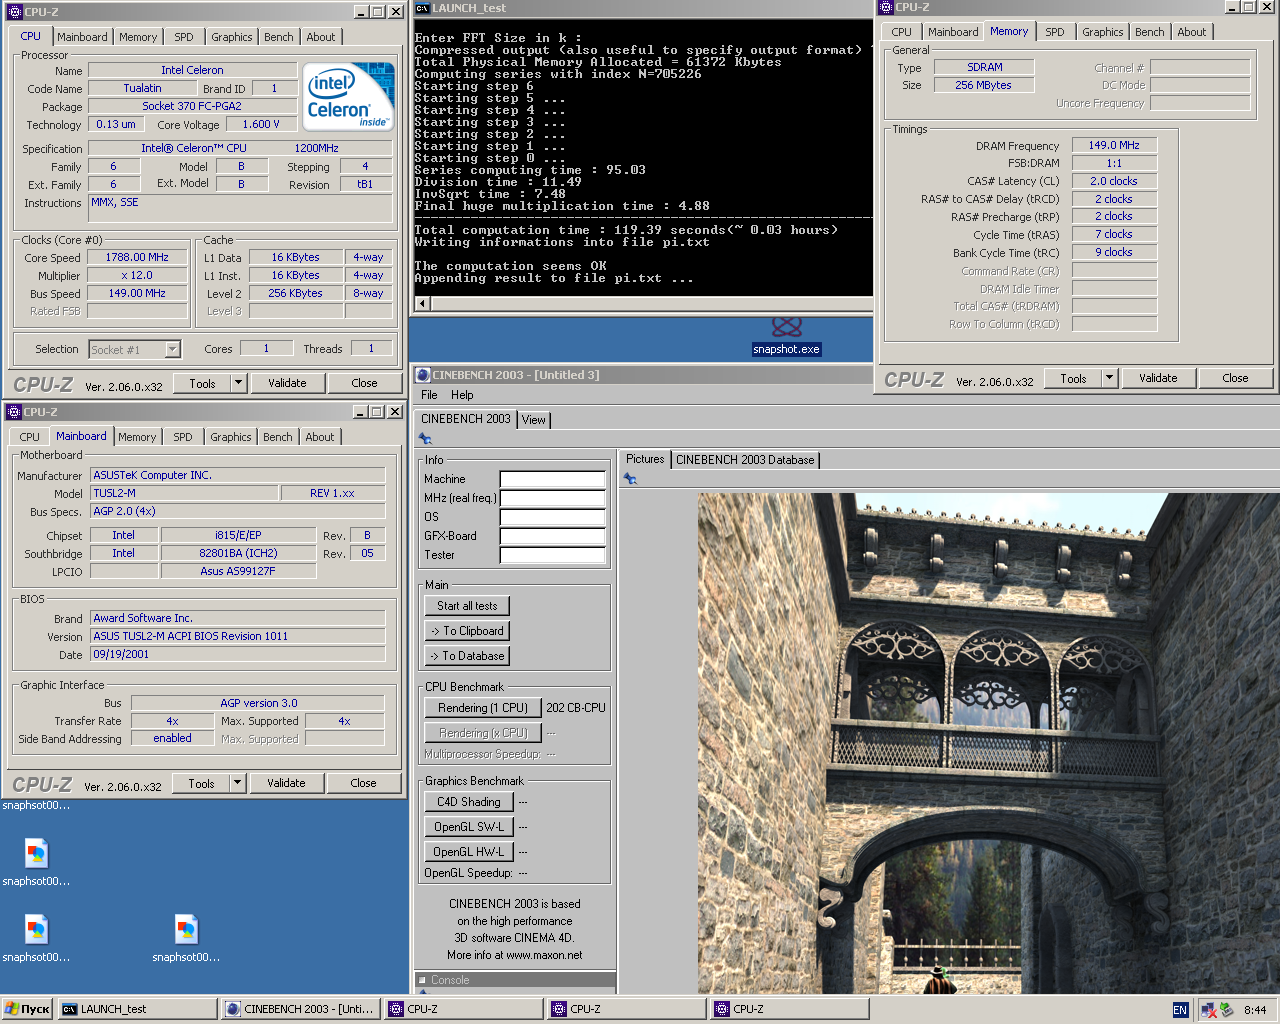
Task: Select the rightmost snaphsot00 image file on desktop
Action: coord(186,938)
